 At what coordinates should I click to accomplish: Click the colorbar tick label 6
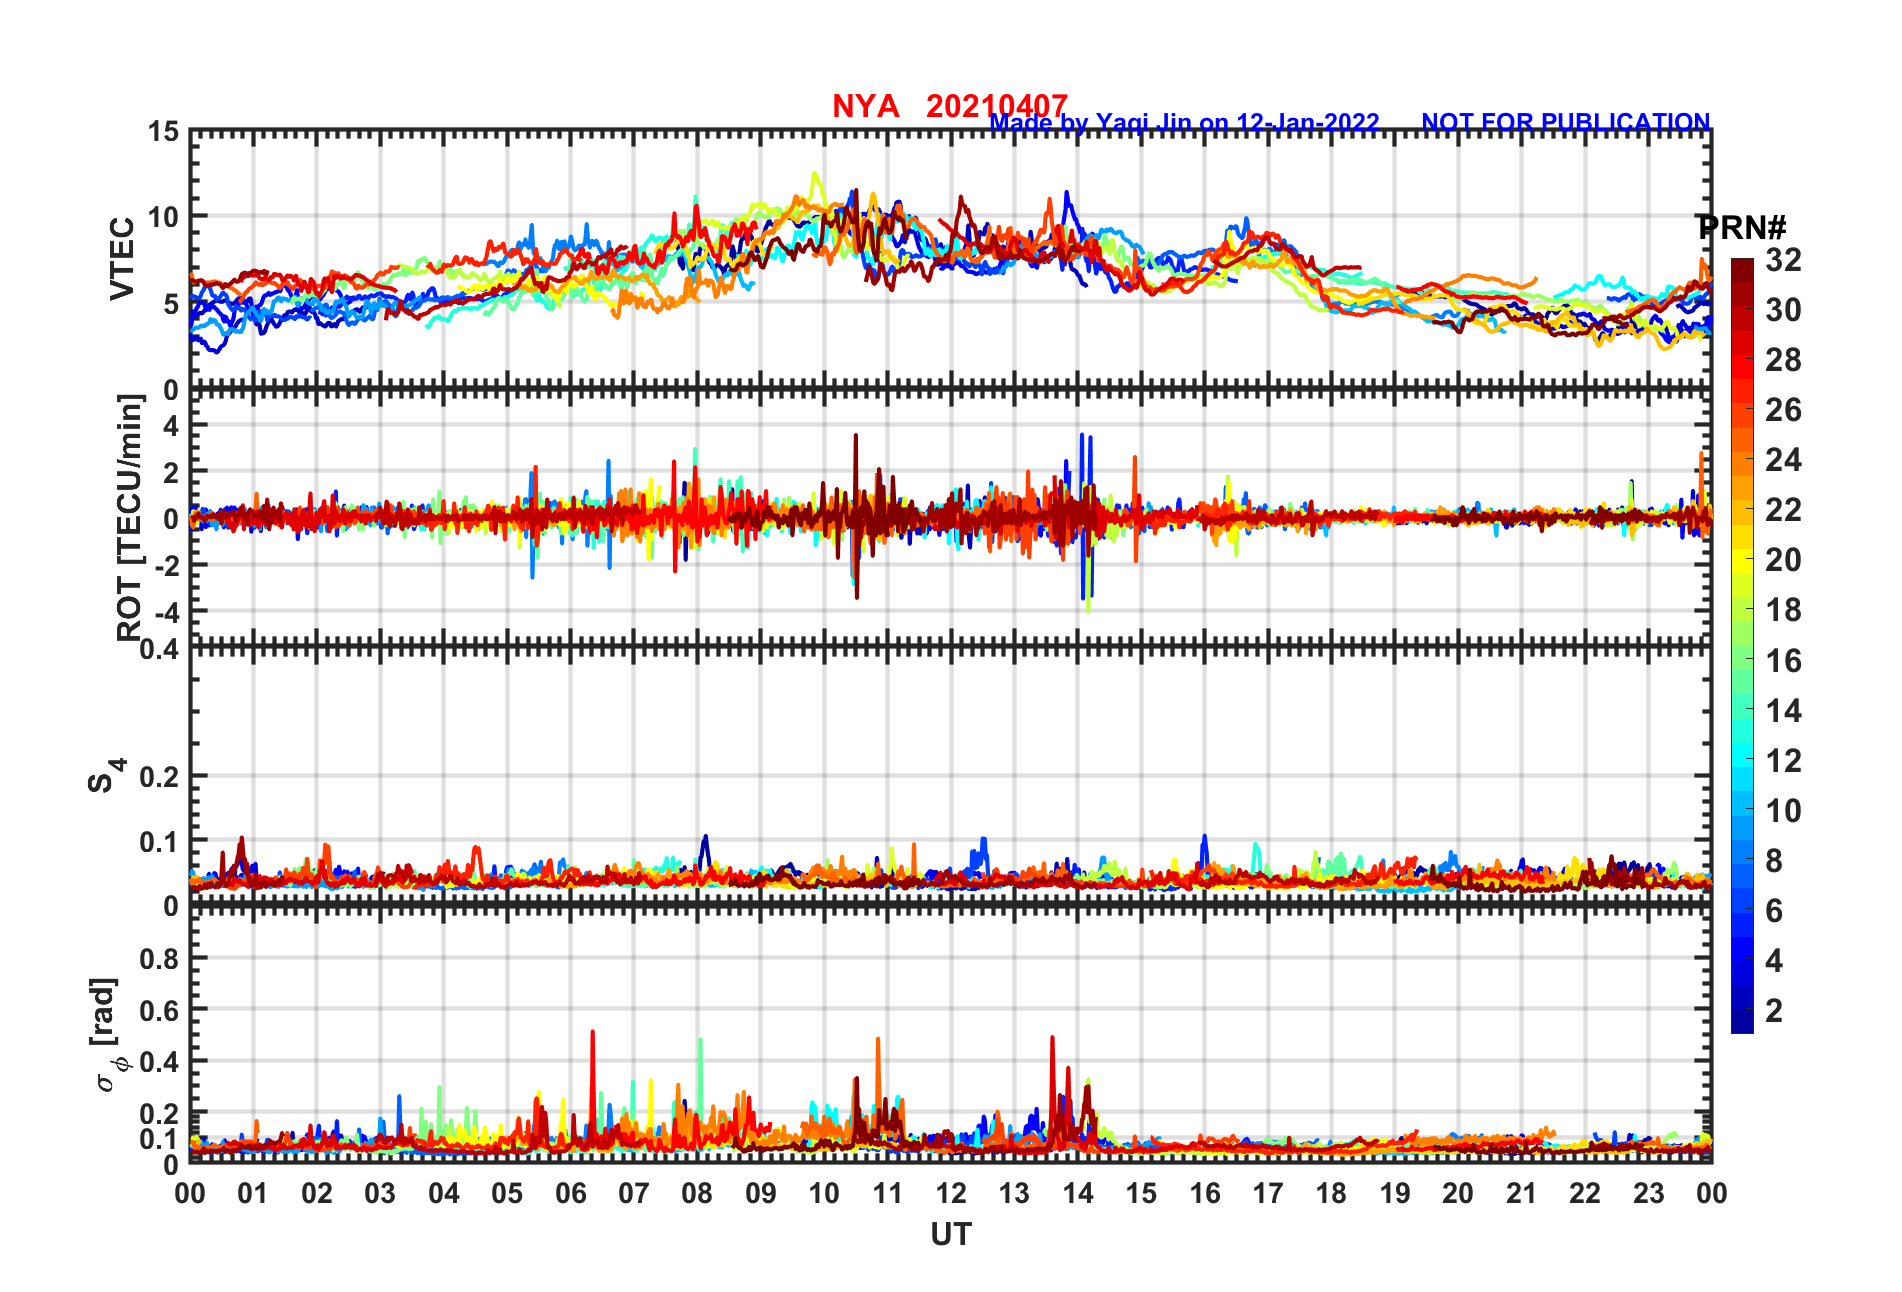[1774, 911]
